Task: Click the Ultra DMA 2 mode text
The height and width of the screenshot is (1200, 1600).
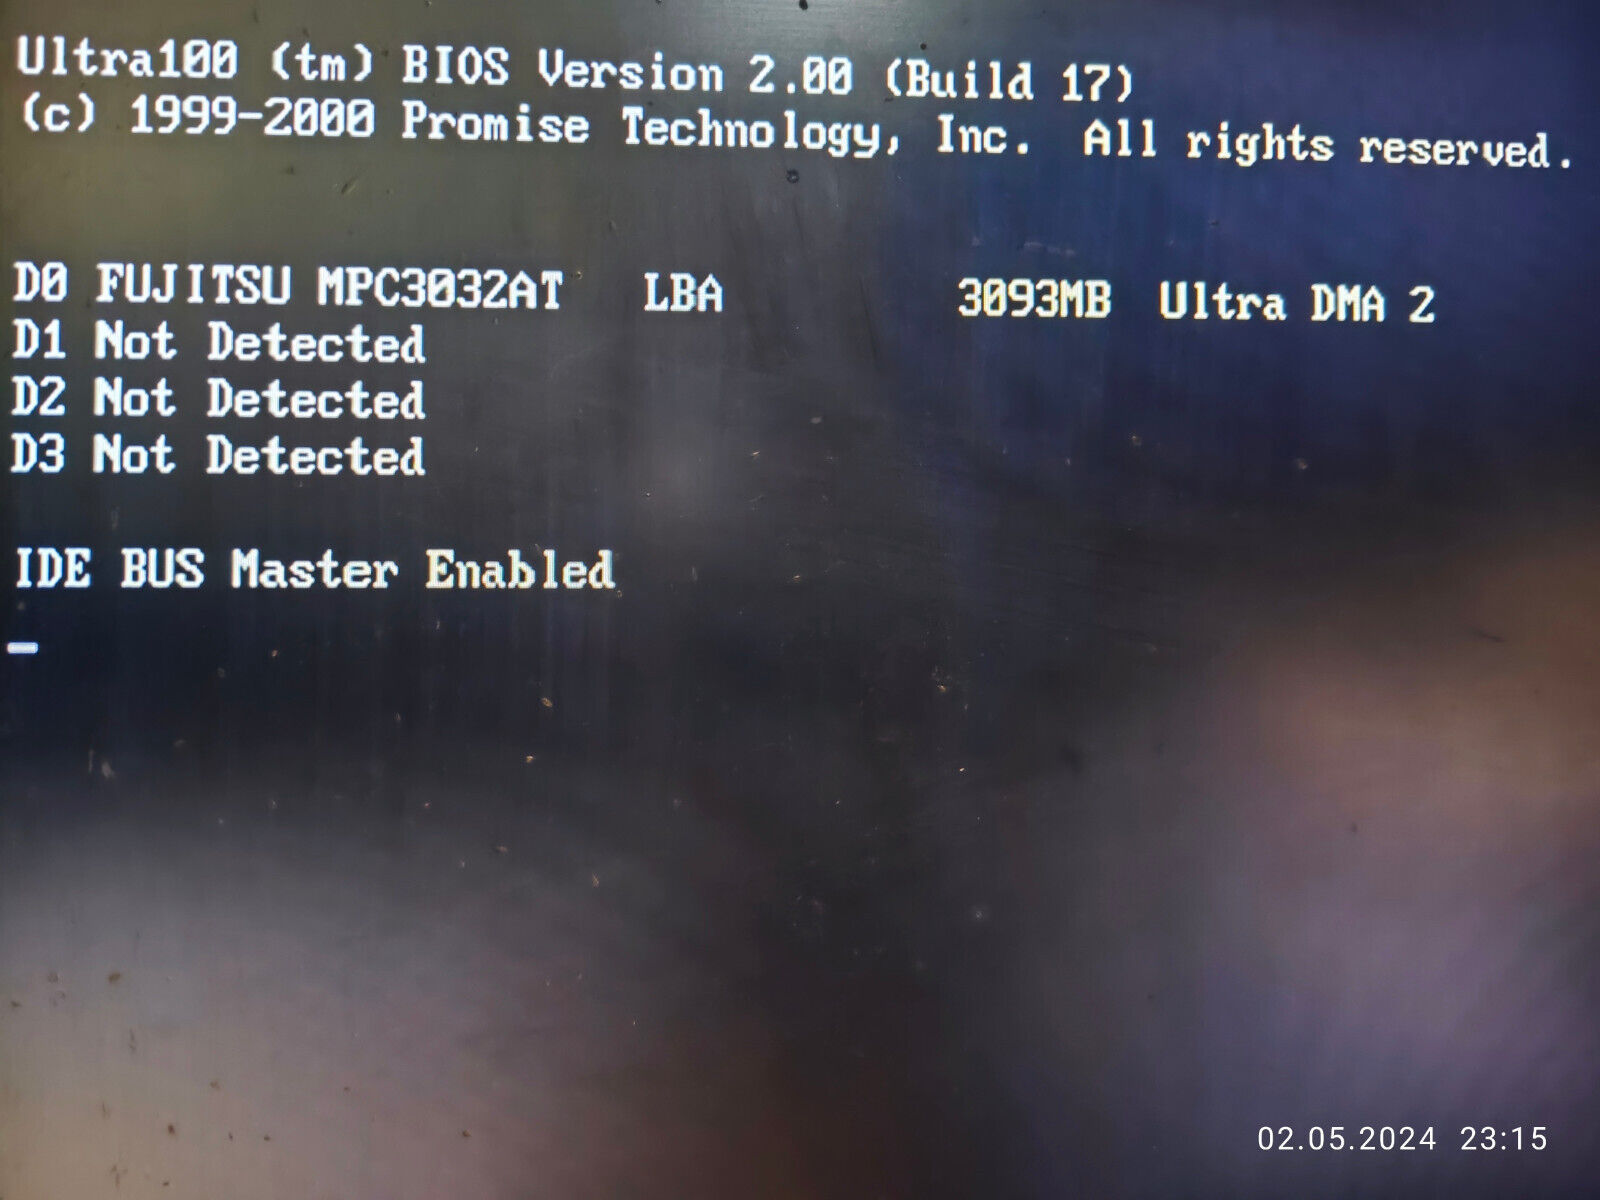Action: tap(1297, 303)
